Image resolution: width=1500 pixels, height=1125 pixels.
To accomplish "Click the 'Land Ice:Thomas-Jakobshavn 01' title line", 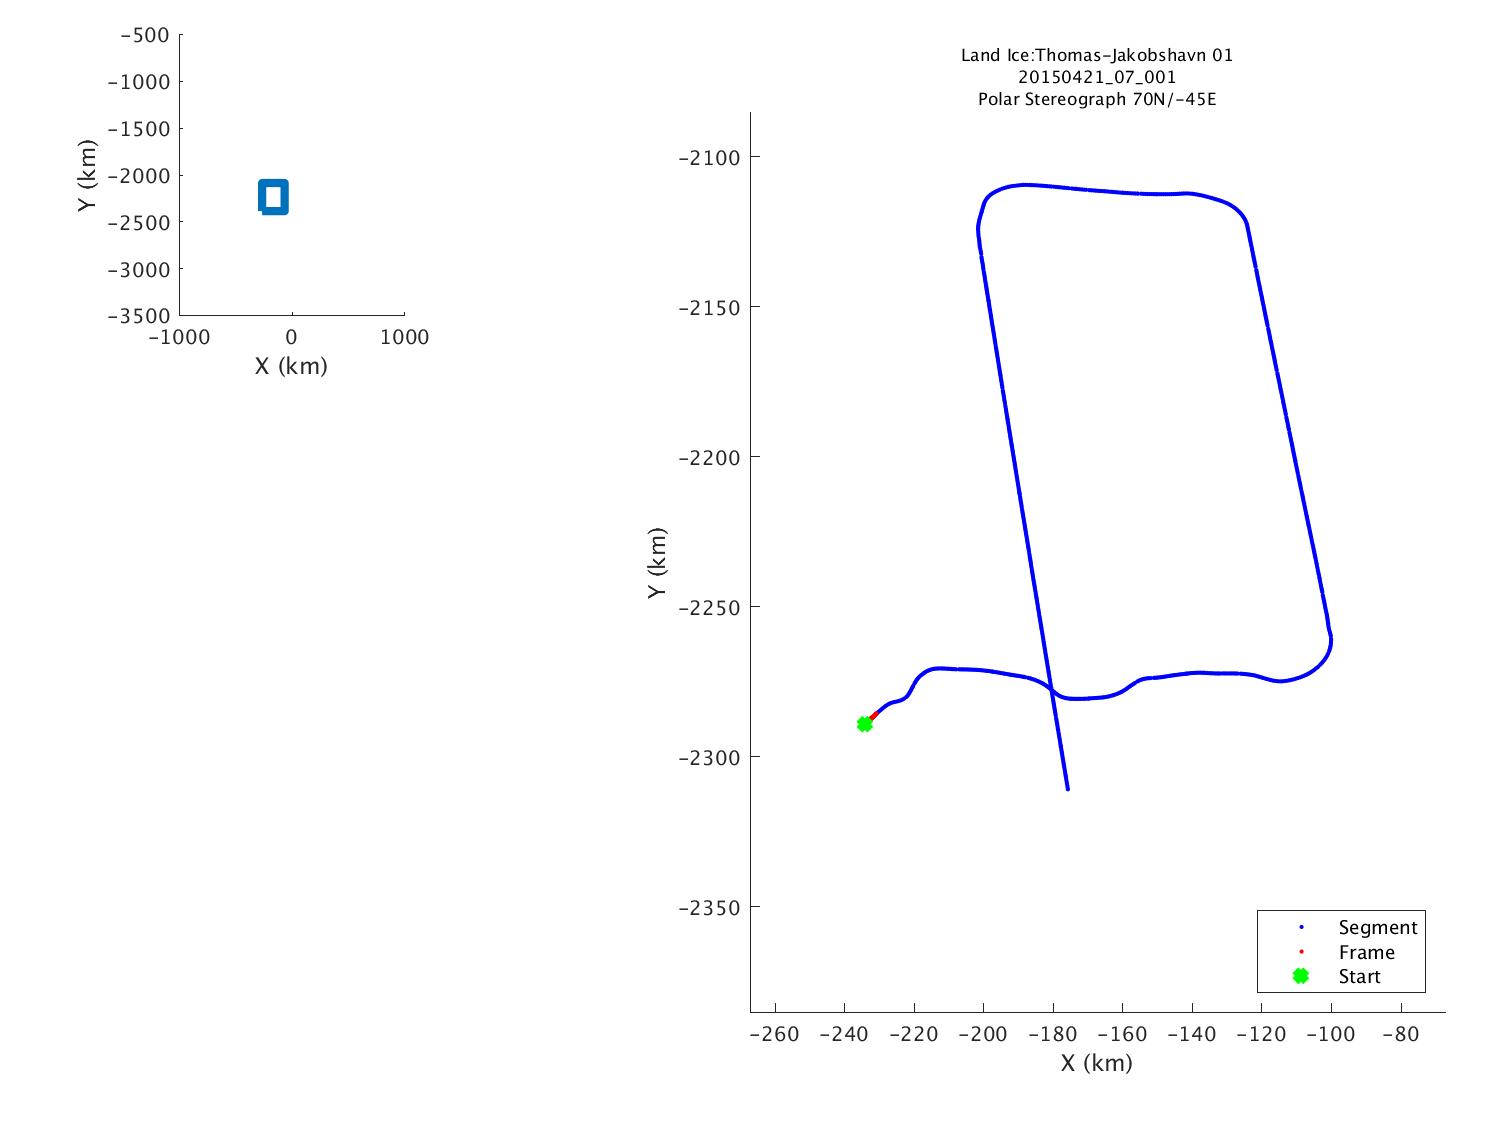I will pyautogui.click(x=1097, y=55).
